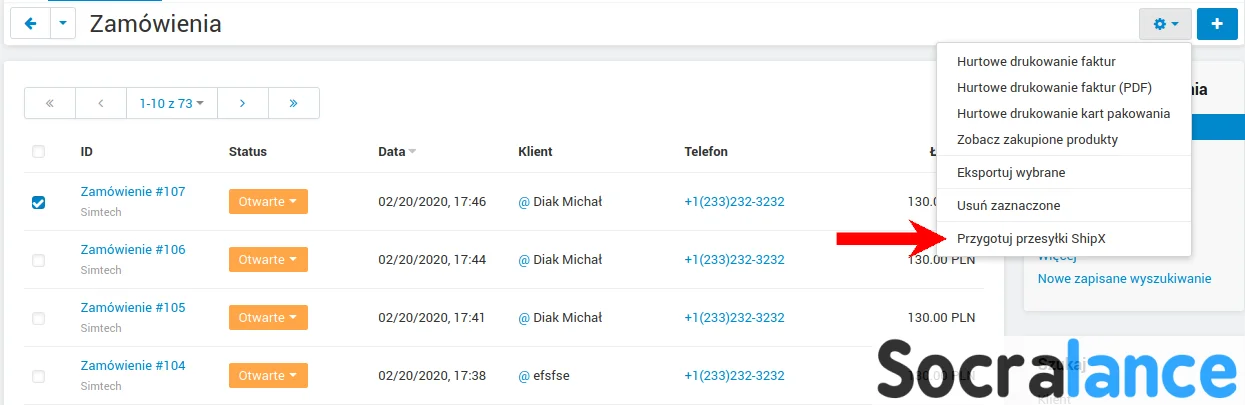Jump to the last page of orders

click(294, 103)
